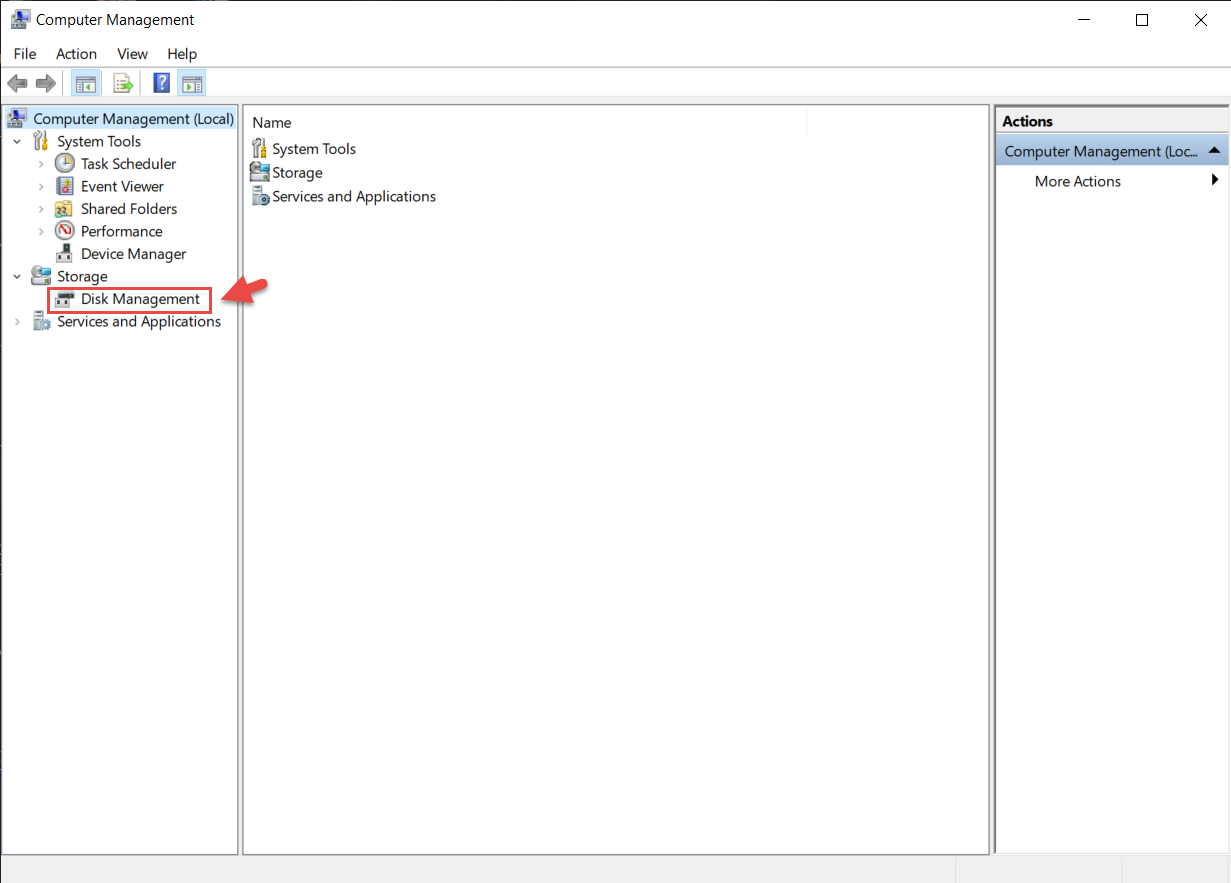Select Computer Management (Local) root label
Image resolution: width=1231 pixels, height=883 pixels.
point(134,119)
